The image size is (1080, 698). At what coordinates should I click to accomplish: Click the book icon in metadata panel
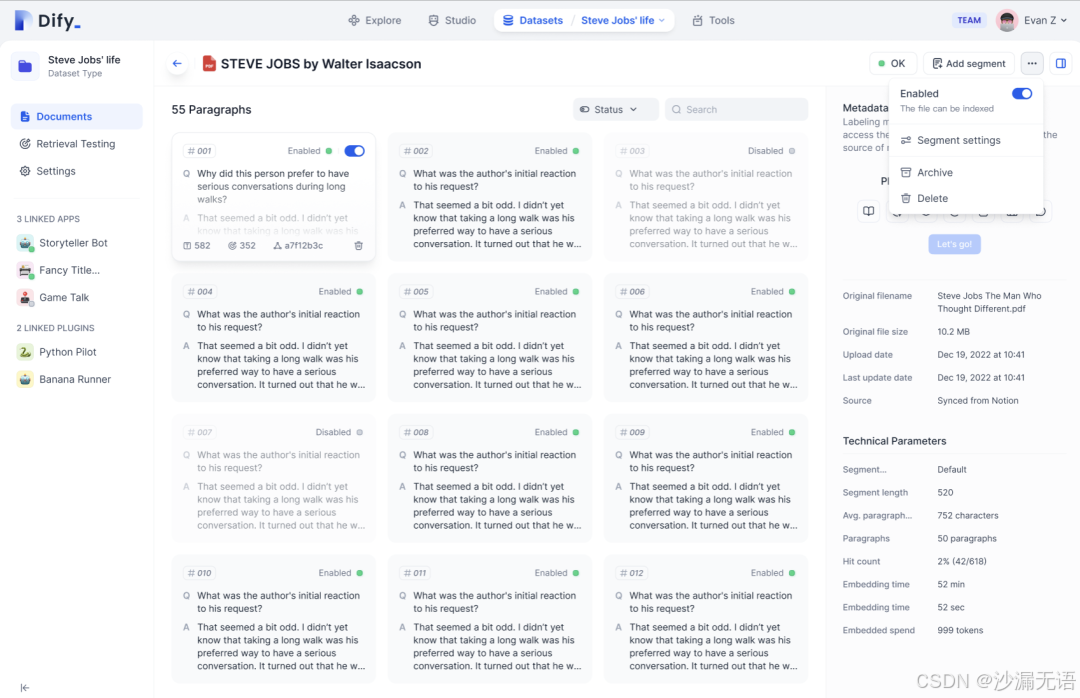click(869, 211)
